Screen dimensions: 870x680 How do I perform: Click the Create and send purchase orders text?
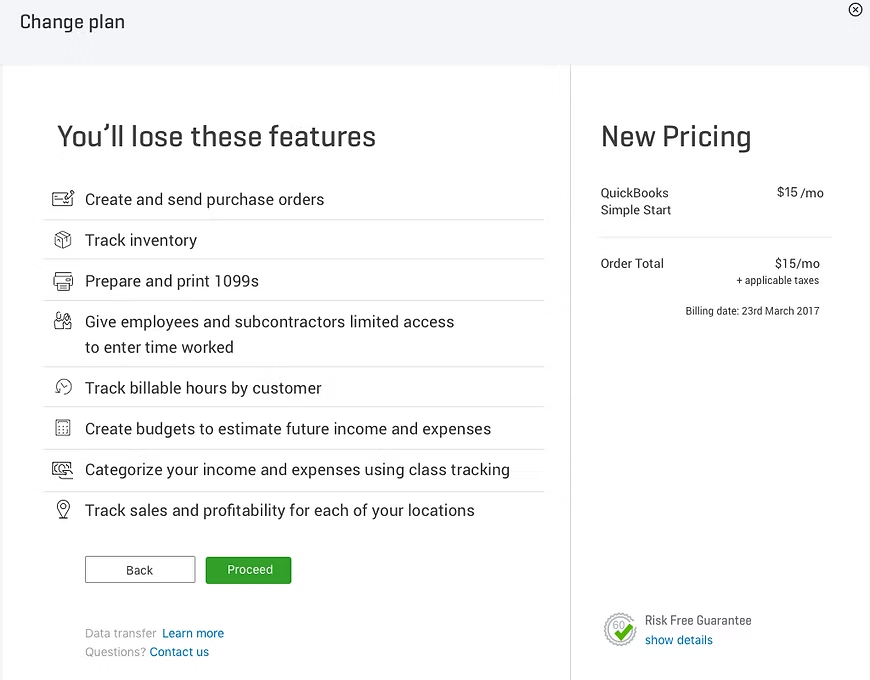click(x=204, y=200)
